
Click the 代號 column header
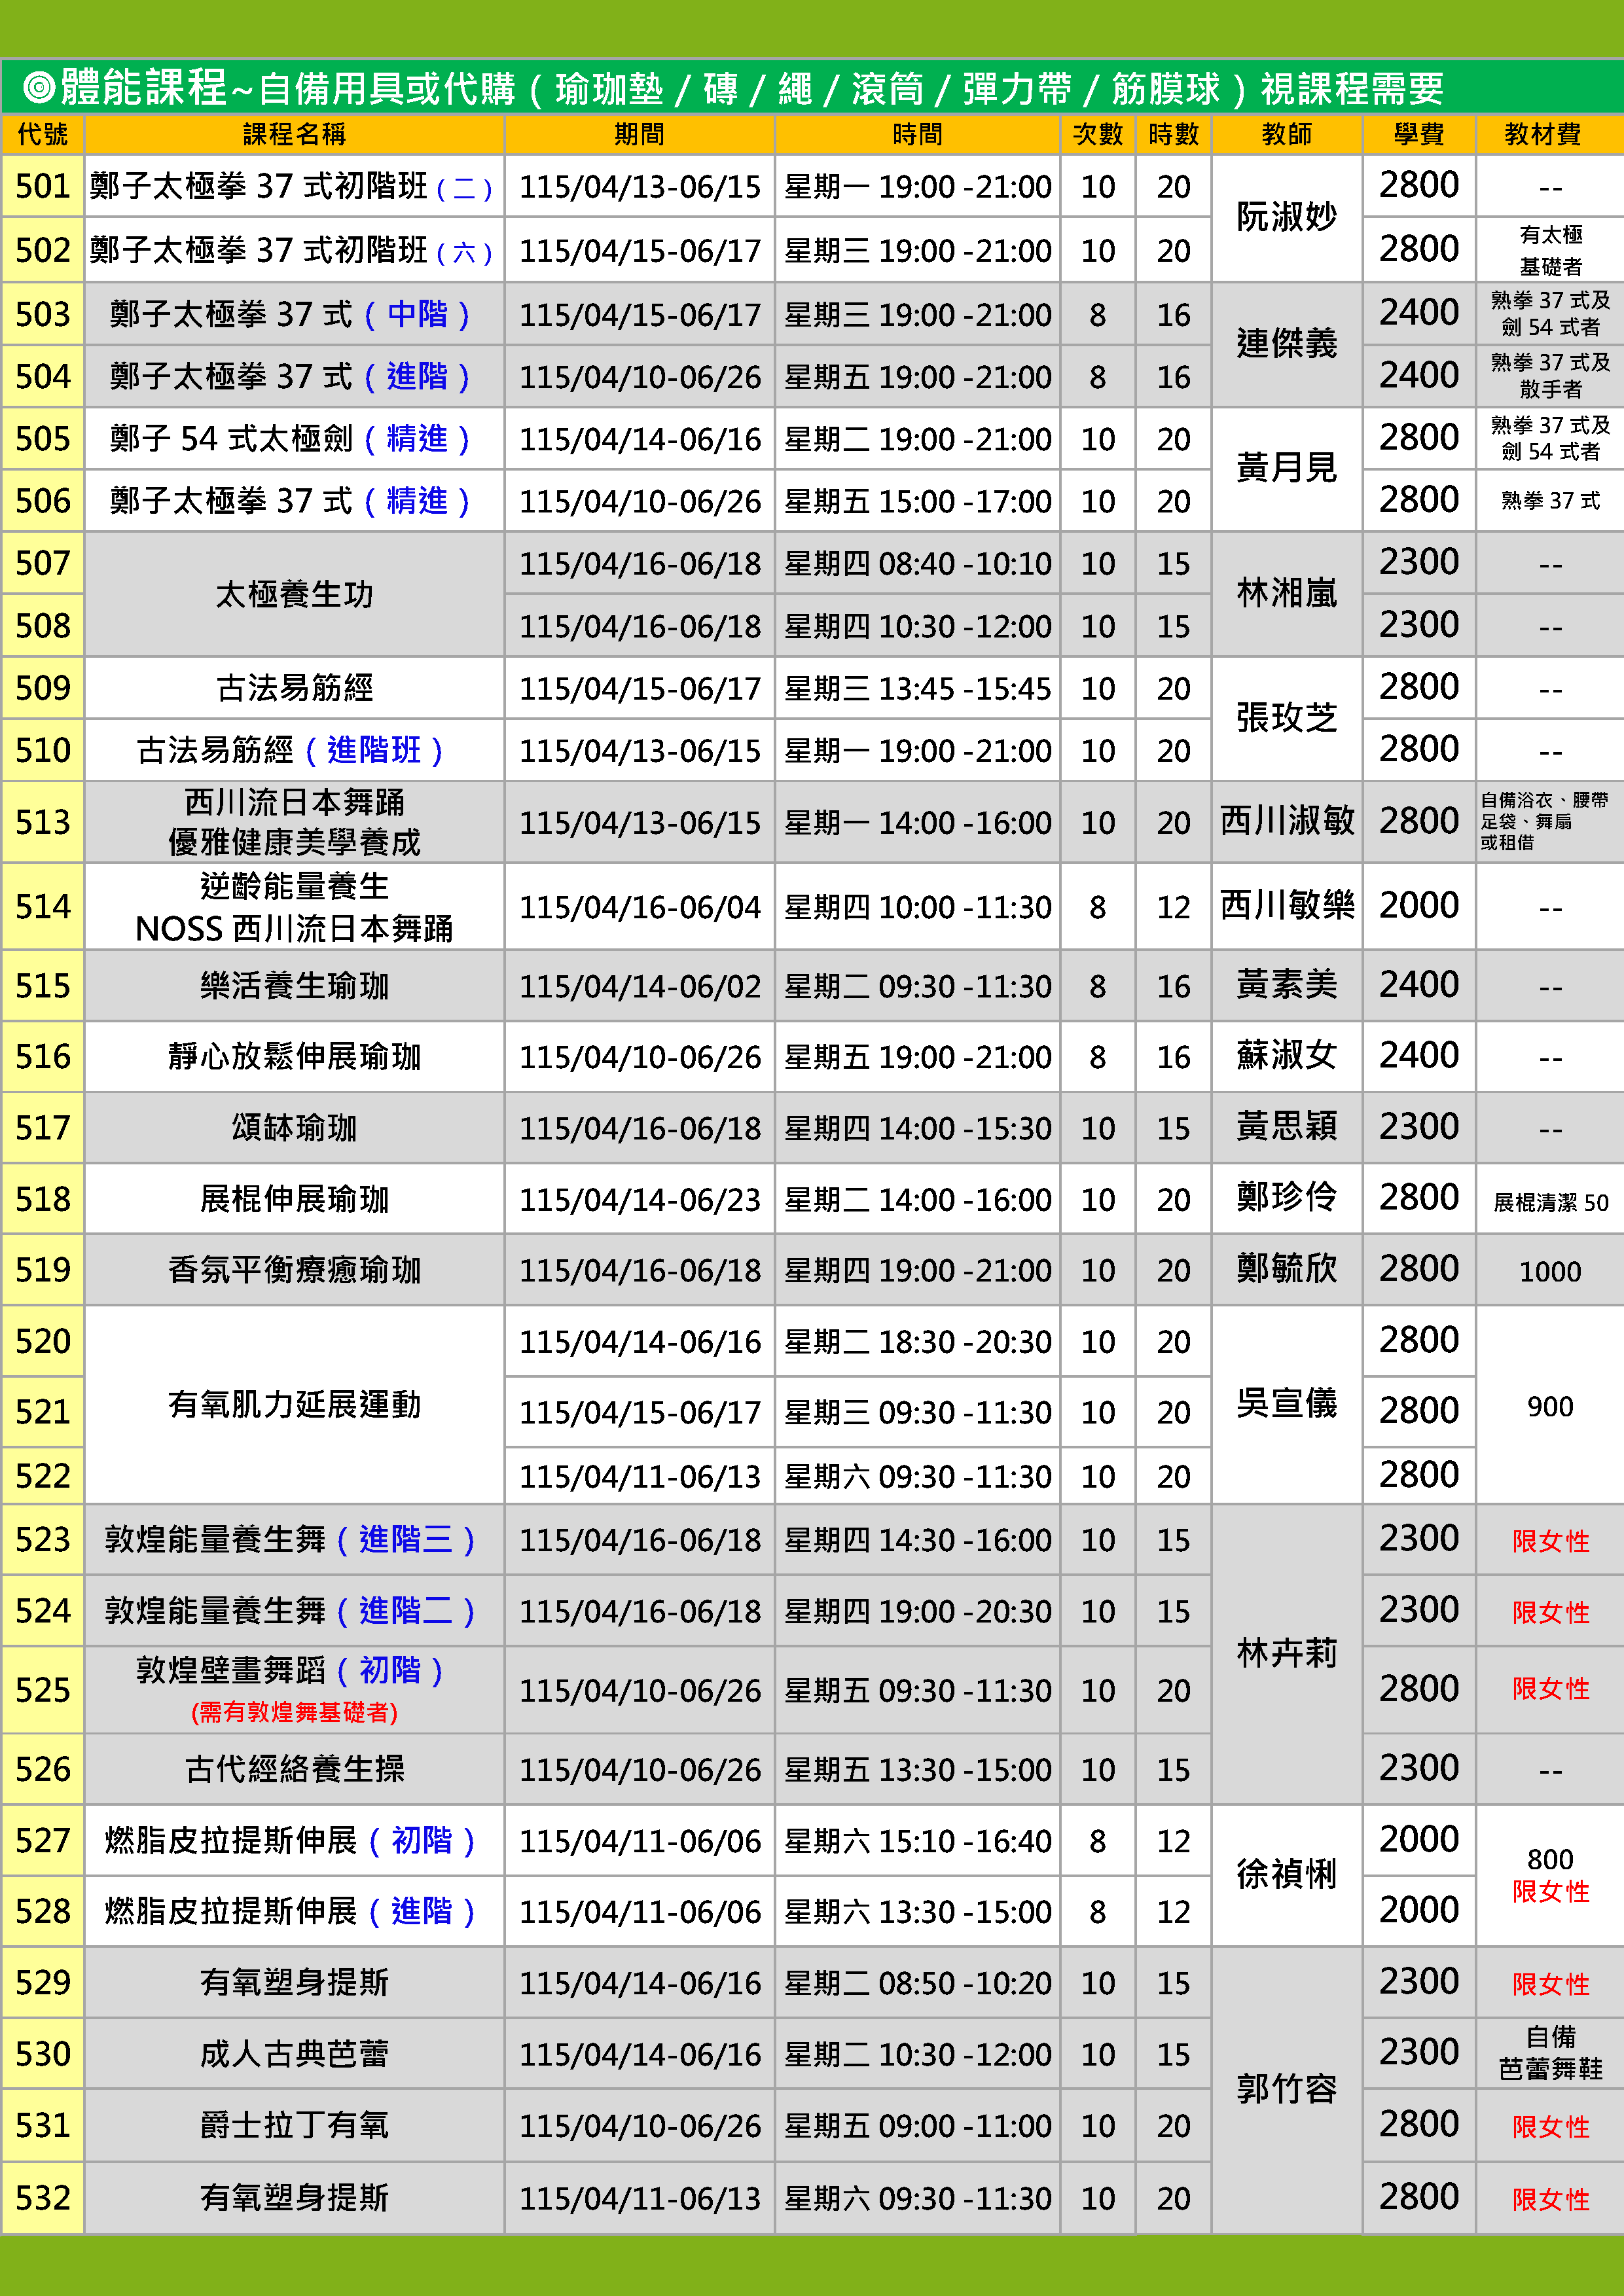click(x=42, y=134)
